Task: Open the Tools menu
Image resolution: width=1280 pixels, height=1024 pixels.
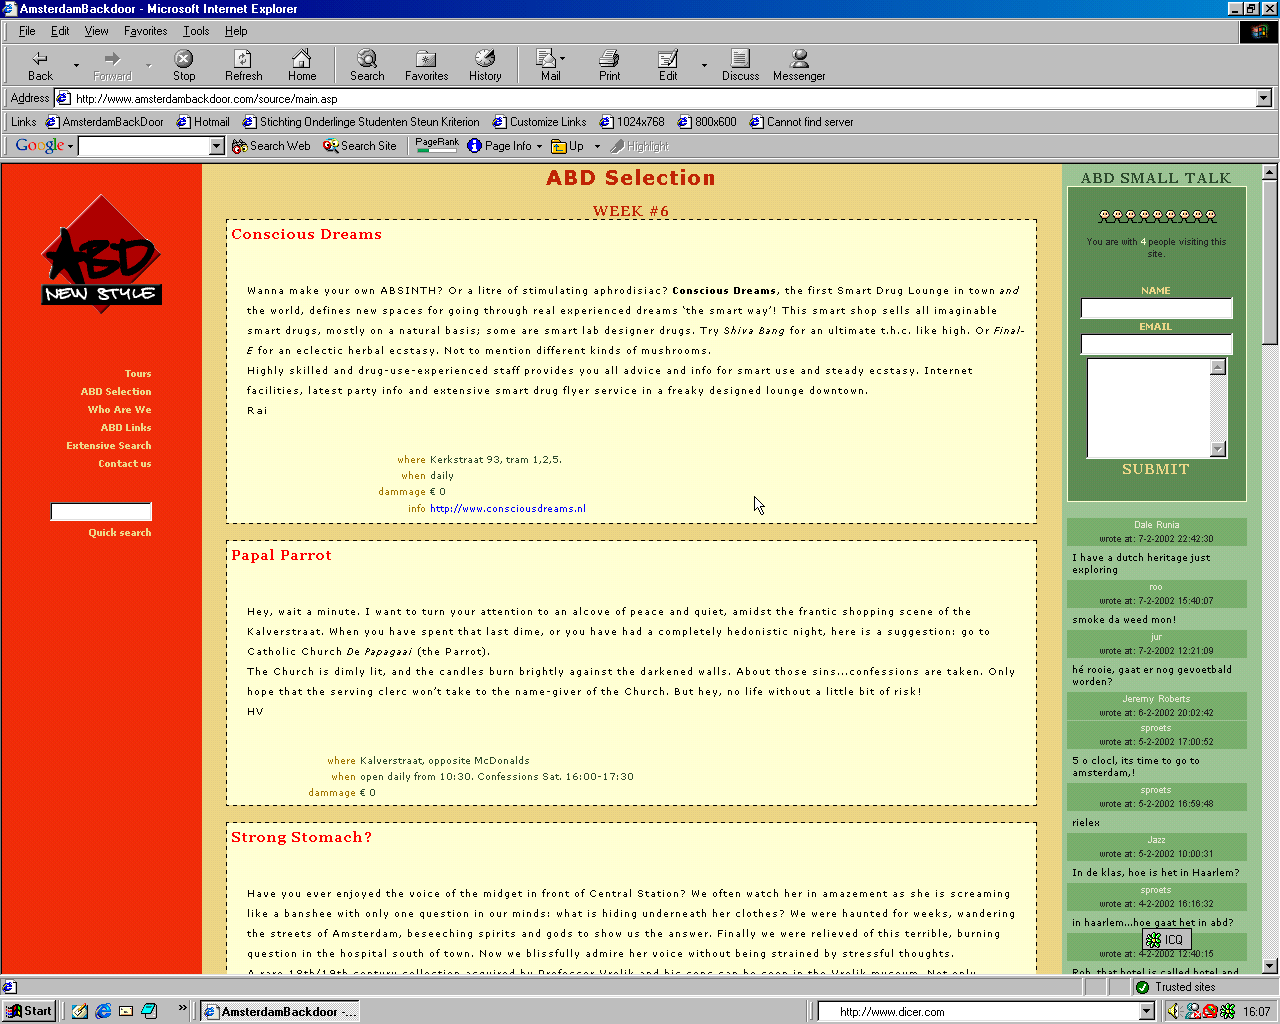Action: coord(196,31)
